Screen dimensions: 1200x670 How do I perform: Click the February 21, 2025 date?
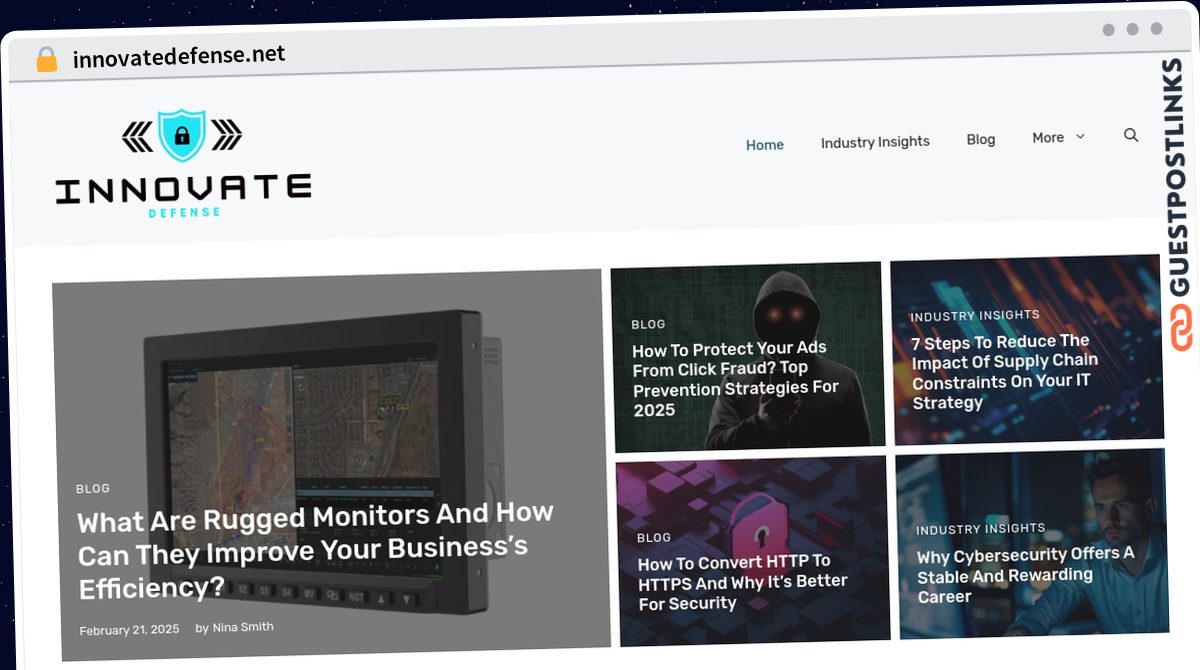(129, 630)
